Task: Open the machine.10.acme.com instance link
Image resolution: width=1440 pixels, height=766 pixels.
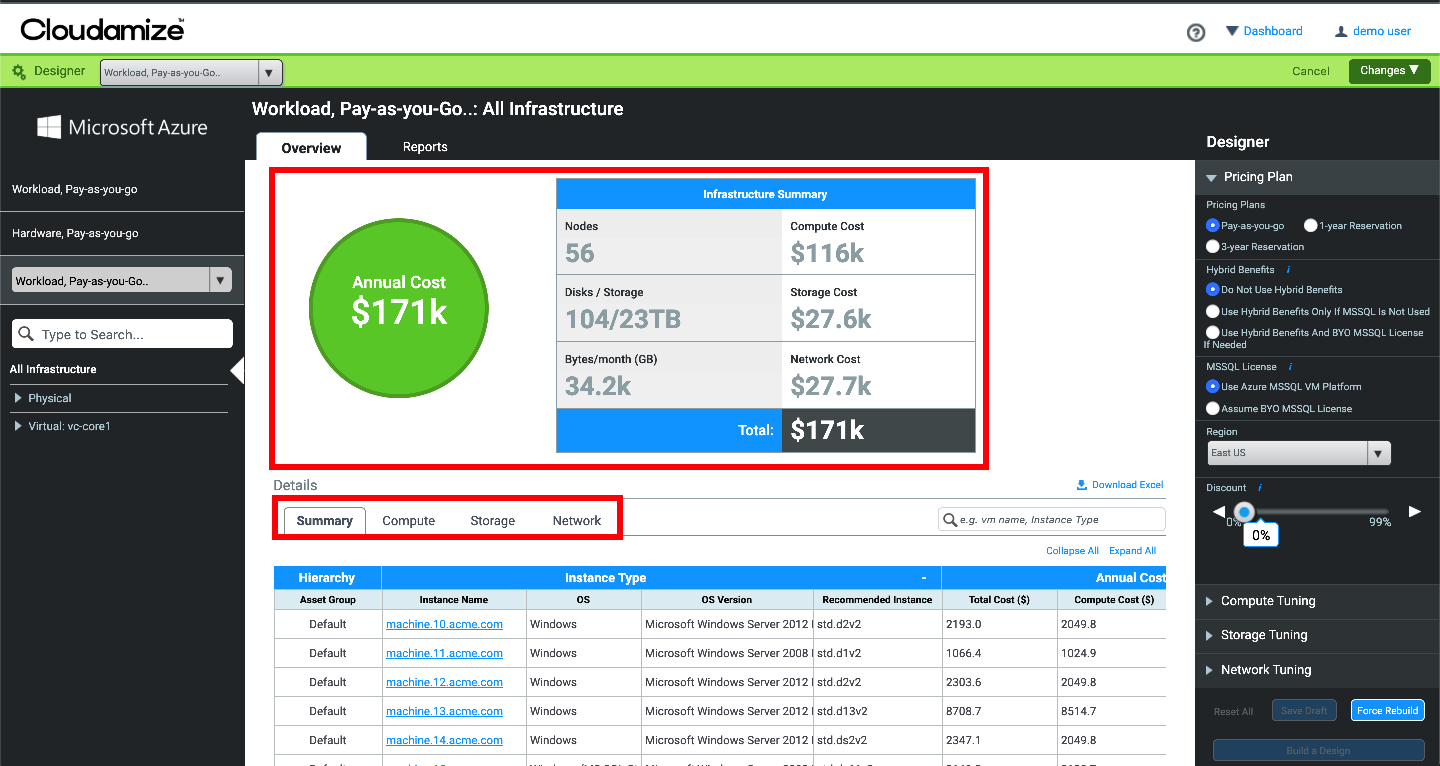Action: [444, 625]
